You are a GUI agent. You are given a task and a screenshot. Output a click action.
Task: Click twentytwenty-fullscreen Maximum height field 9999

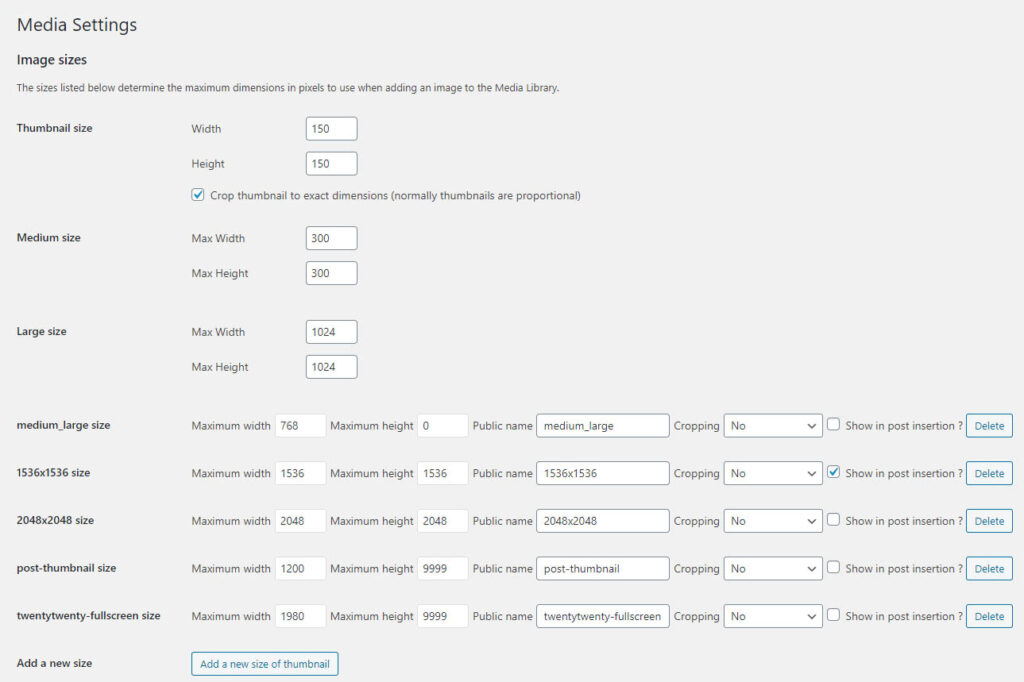(x=442, y=617)
